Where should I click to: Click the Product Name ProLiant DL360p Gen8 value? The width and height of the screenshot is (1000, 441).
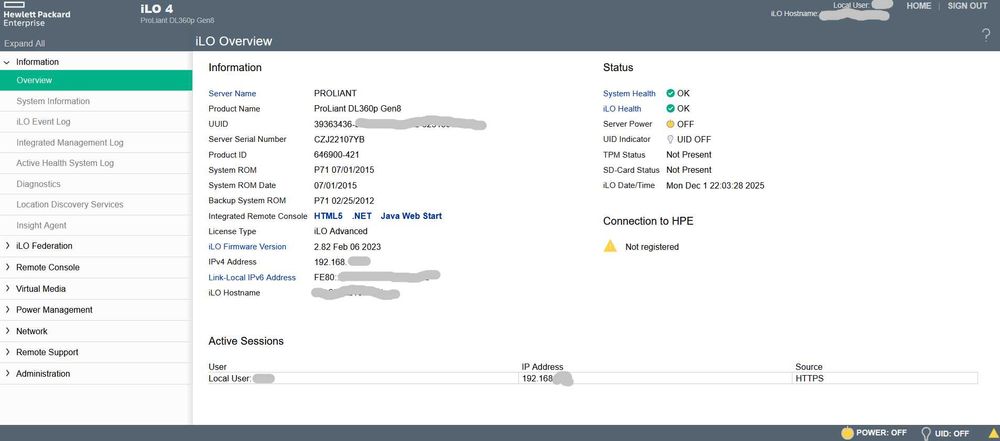pos(357,108)
